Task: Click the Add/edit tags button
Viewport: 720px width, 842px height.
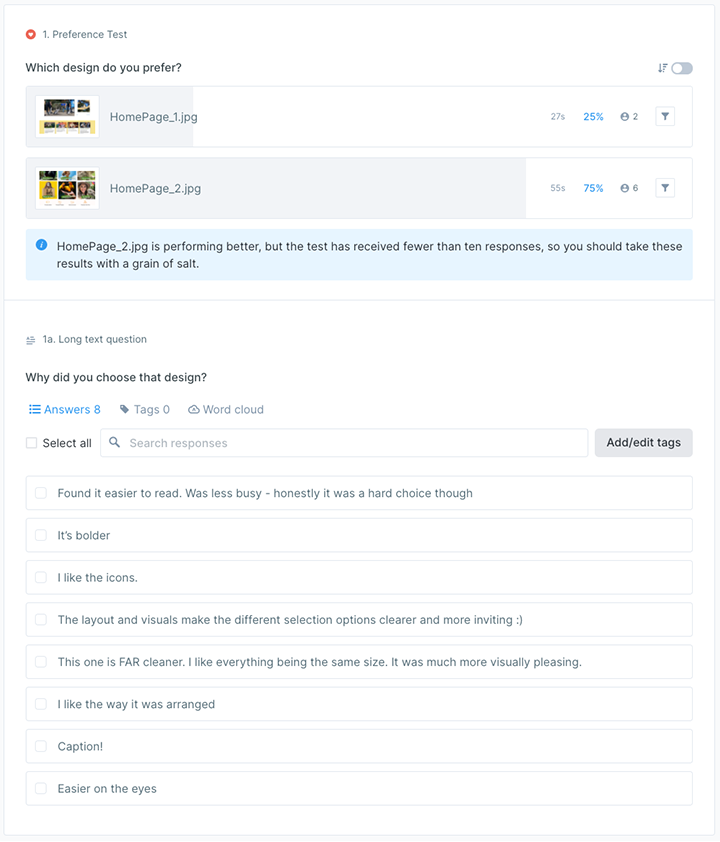Action: (x=643, y=442)
